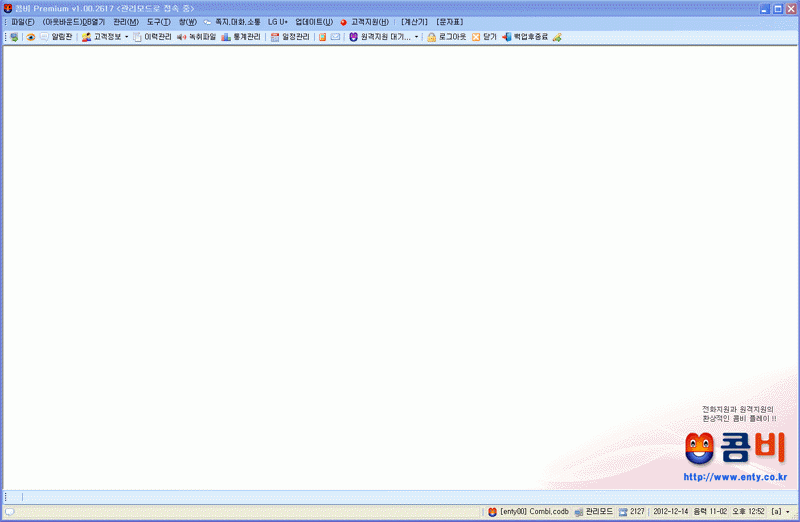Open the 업데이트(U) menu
Screen dimensions: 800x522
click(314, 22)
